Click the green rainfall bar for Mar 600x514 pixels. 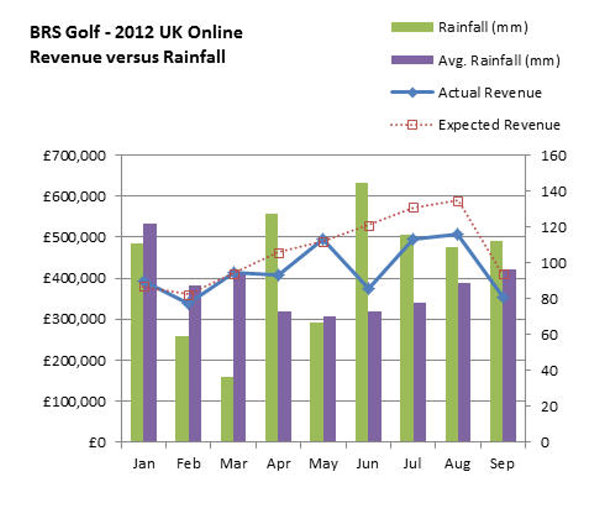click(226, 409)
